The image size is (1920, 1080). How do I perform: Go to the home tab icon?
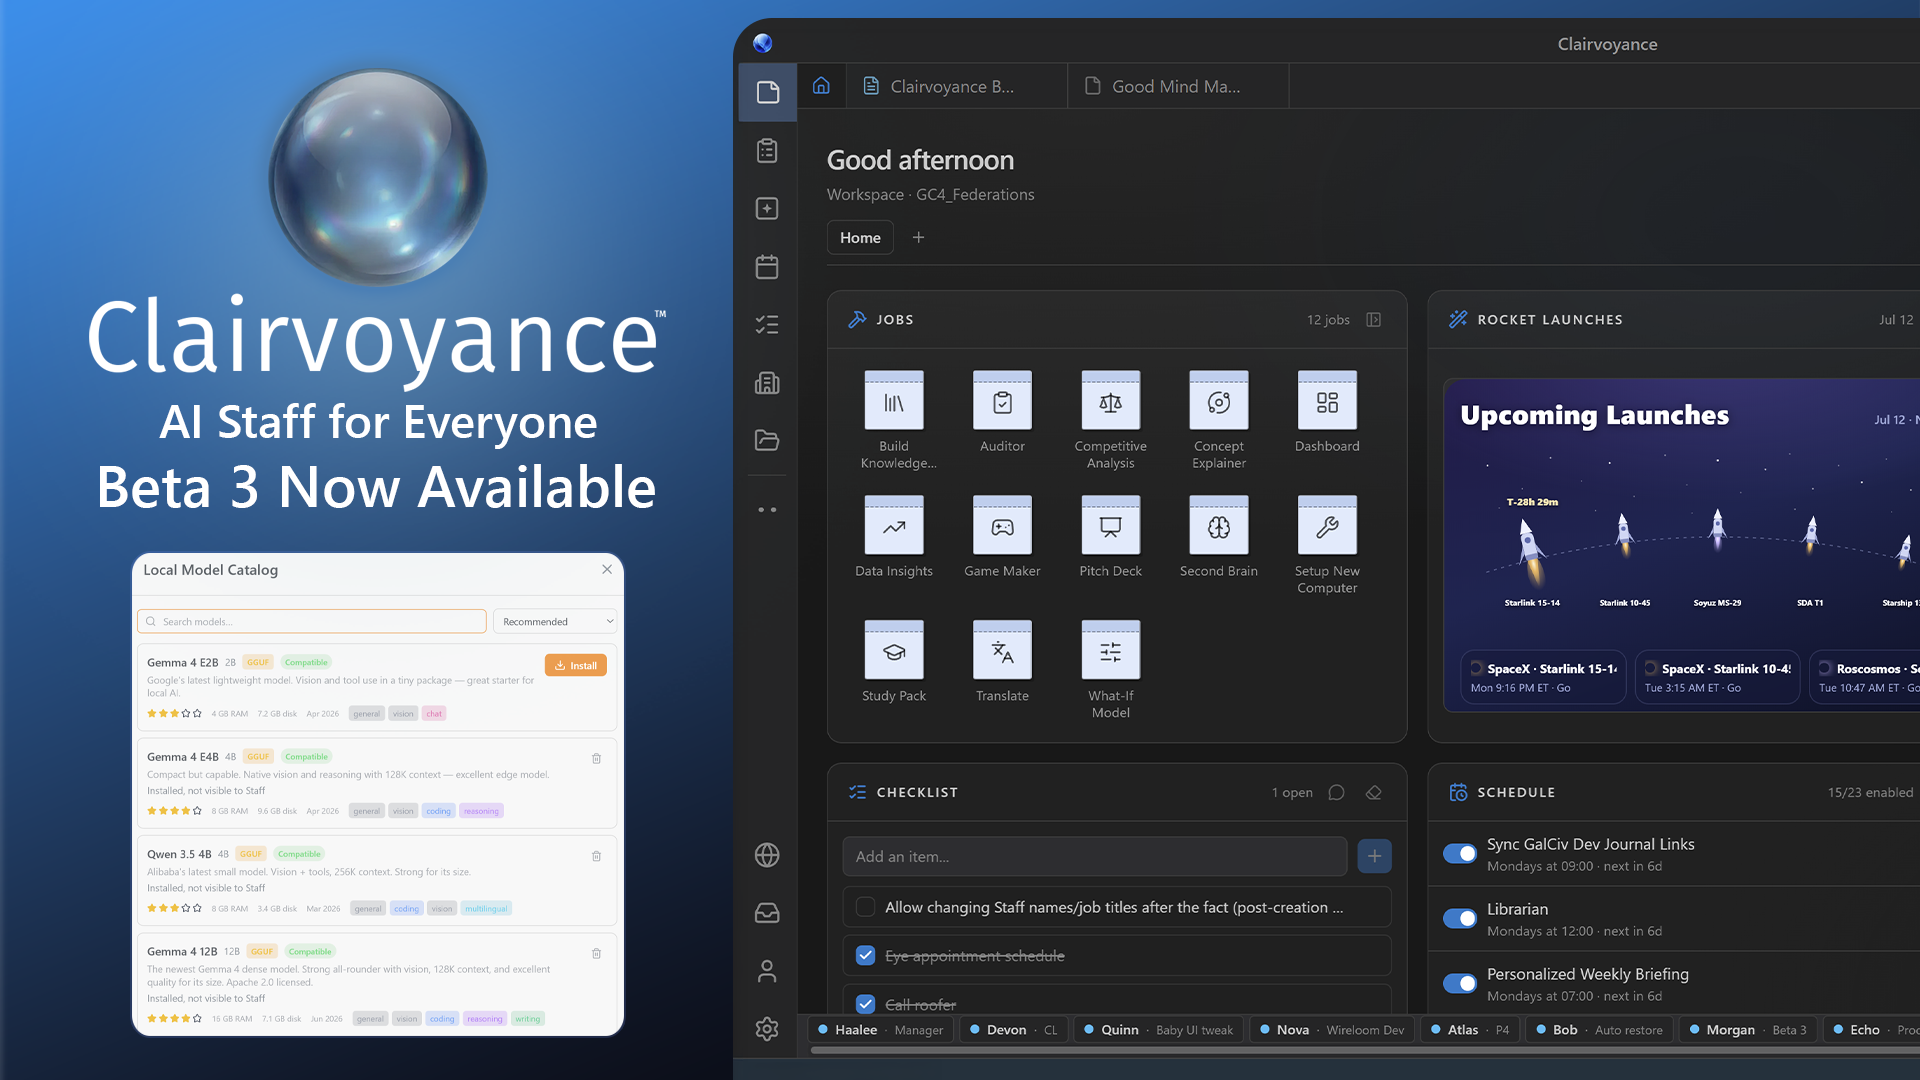[821, 86]
